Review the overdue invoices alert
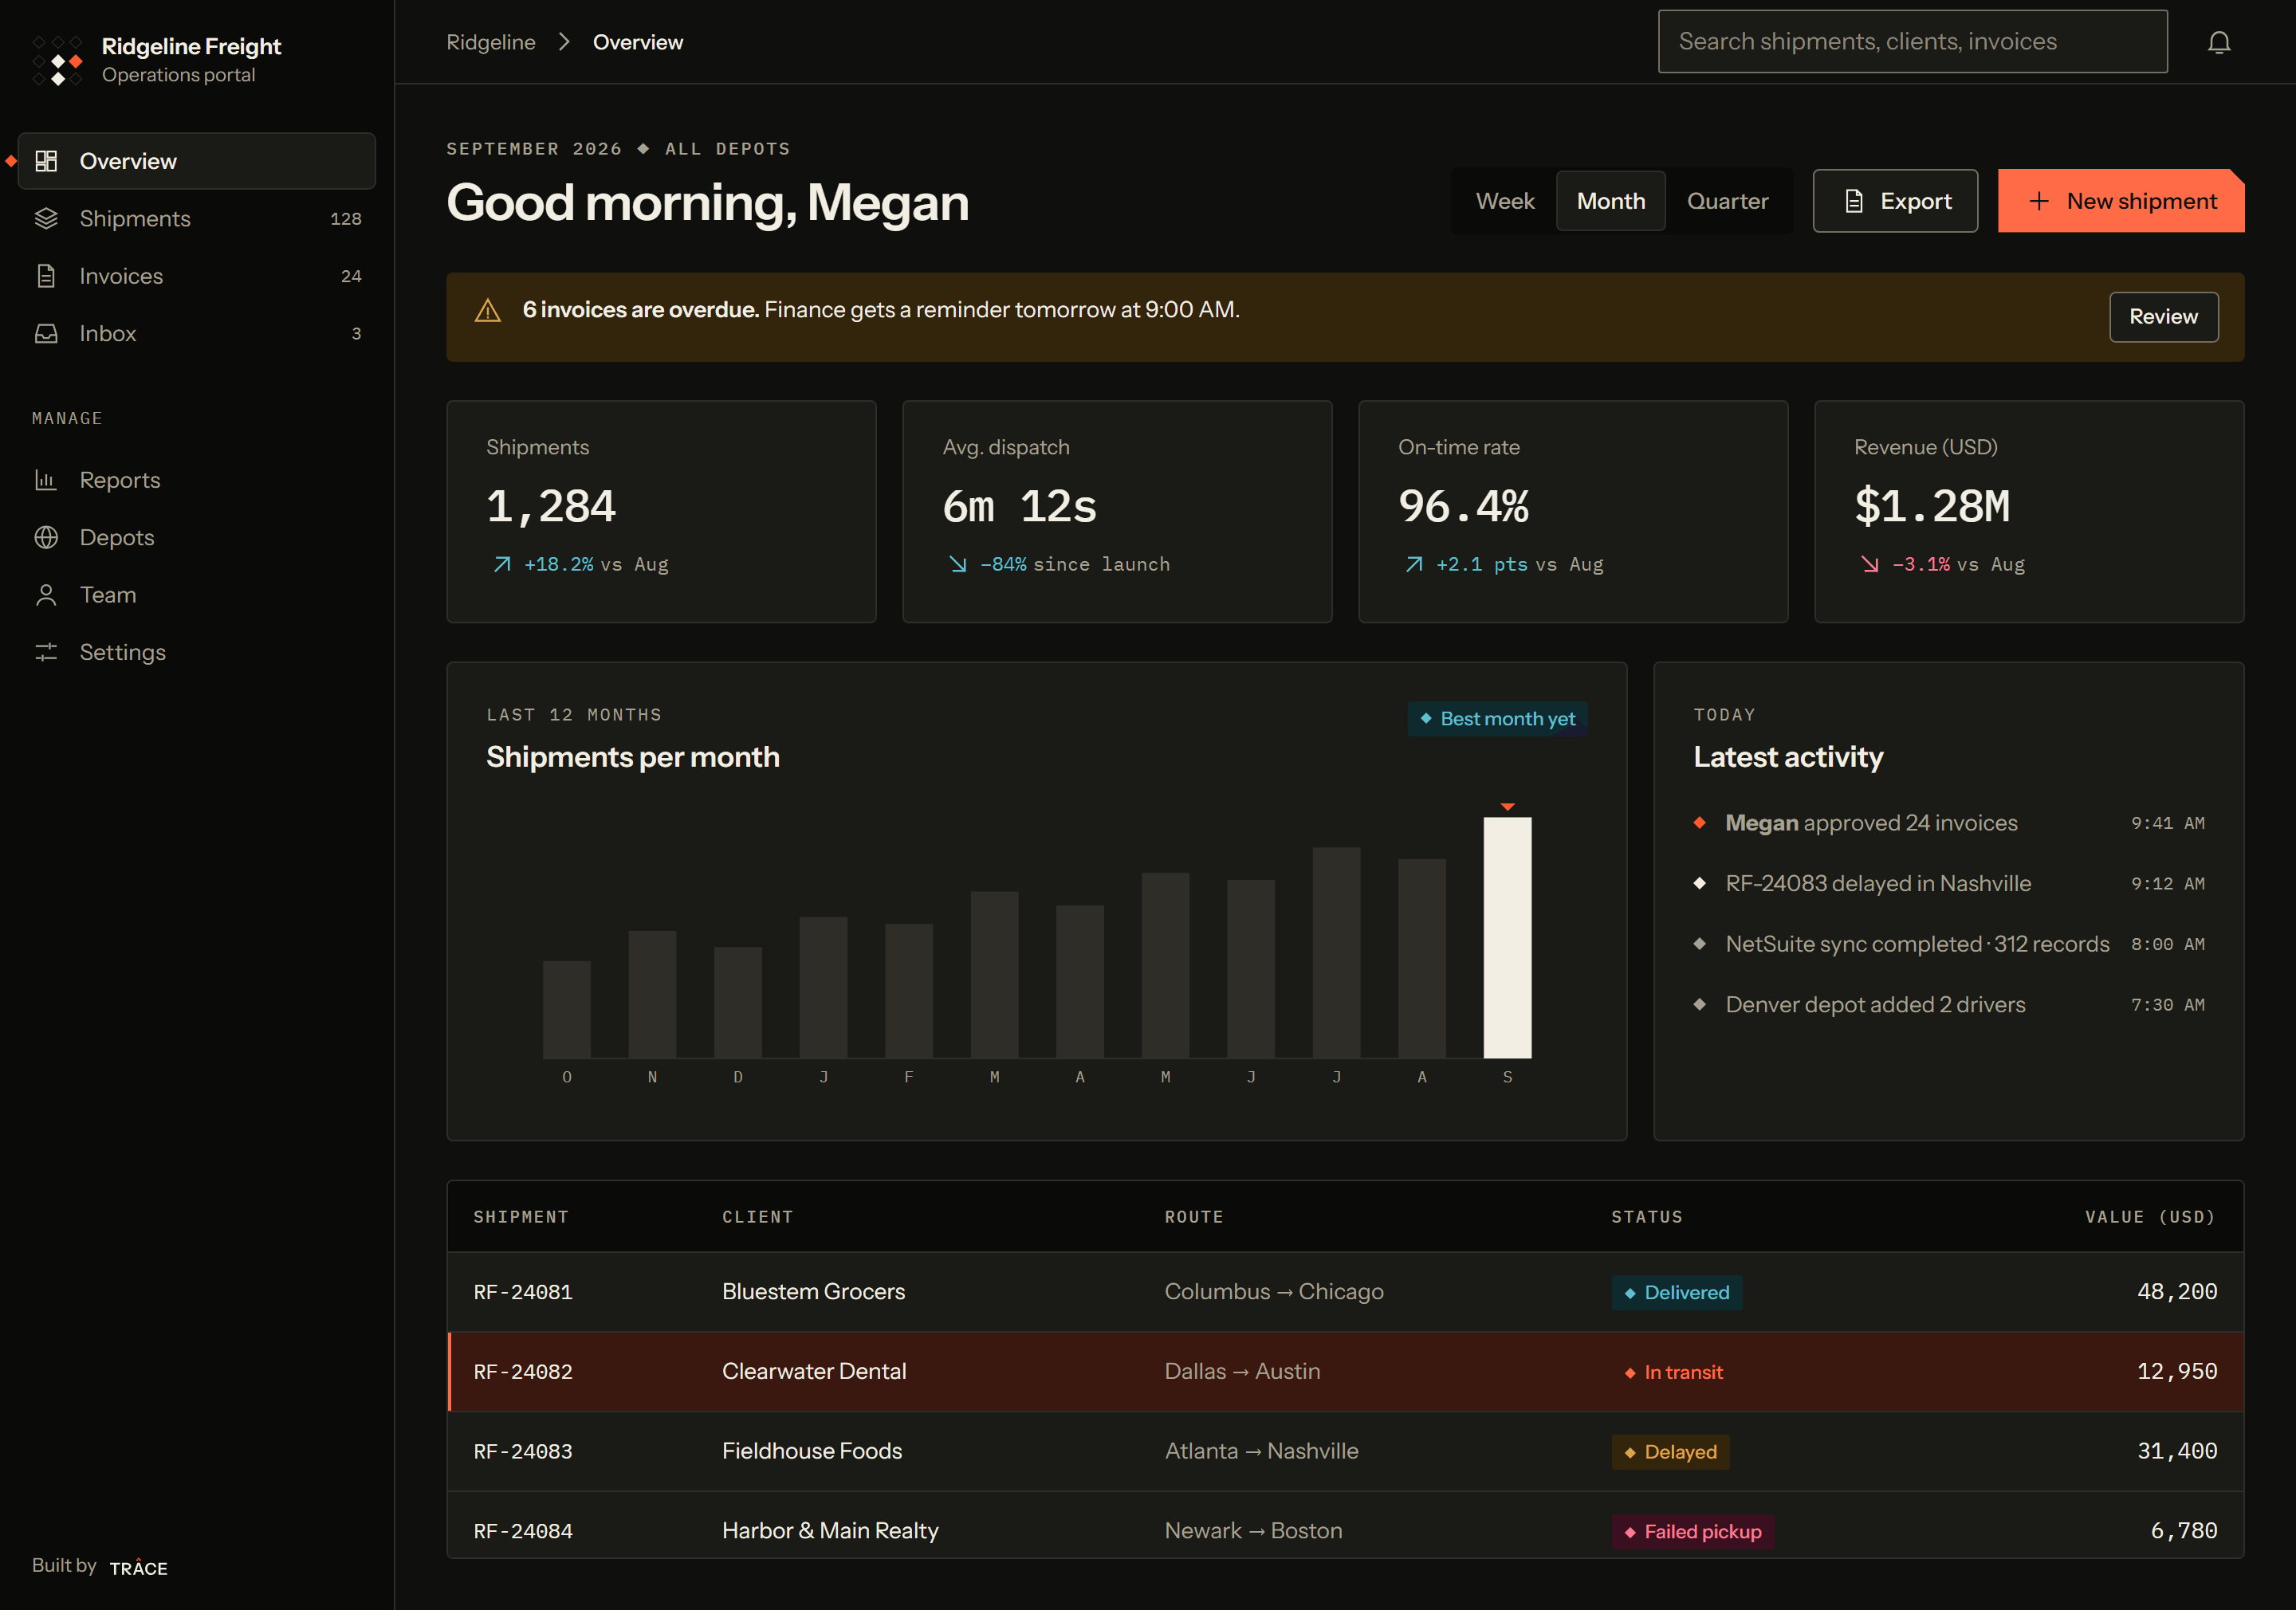 click(2163, 316)
